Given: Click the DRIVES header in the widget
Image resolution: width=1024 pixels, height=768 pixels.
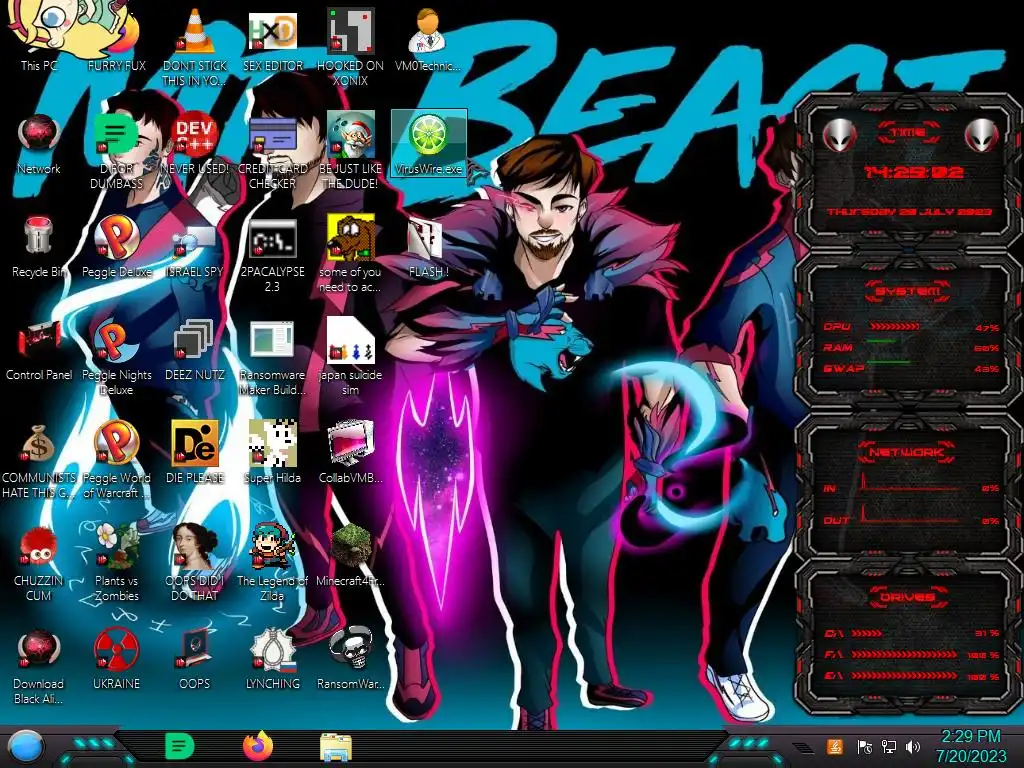Looking at the screenshot, I should 907,597.
